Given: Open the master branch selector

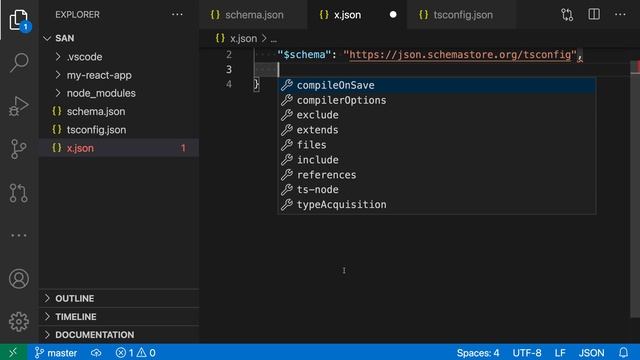Looking at the screenshot, I should coord(56,353).
